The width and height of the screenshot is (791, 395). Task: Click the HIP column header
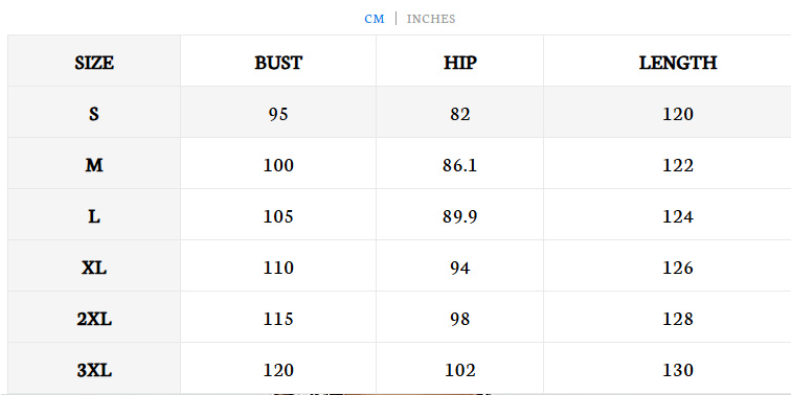click(460, 63)
